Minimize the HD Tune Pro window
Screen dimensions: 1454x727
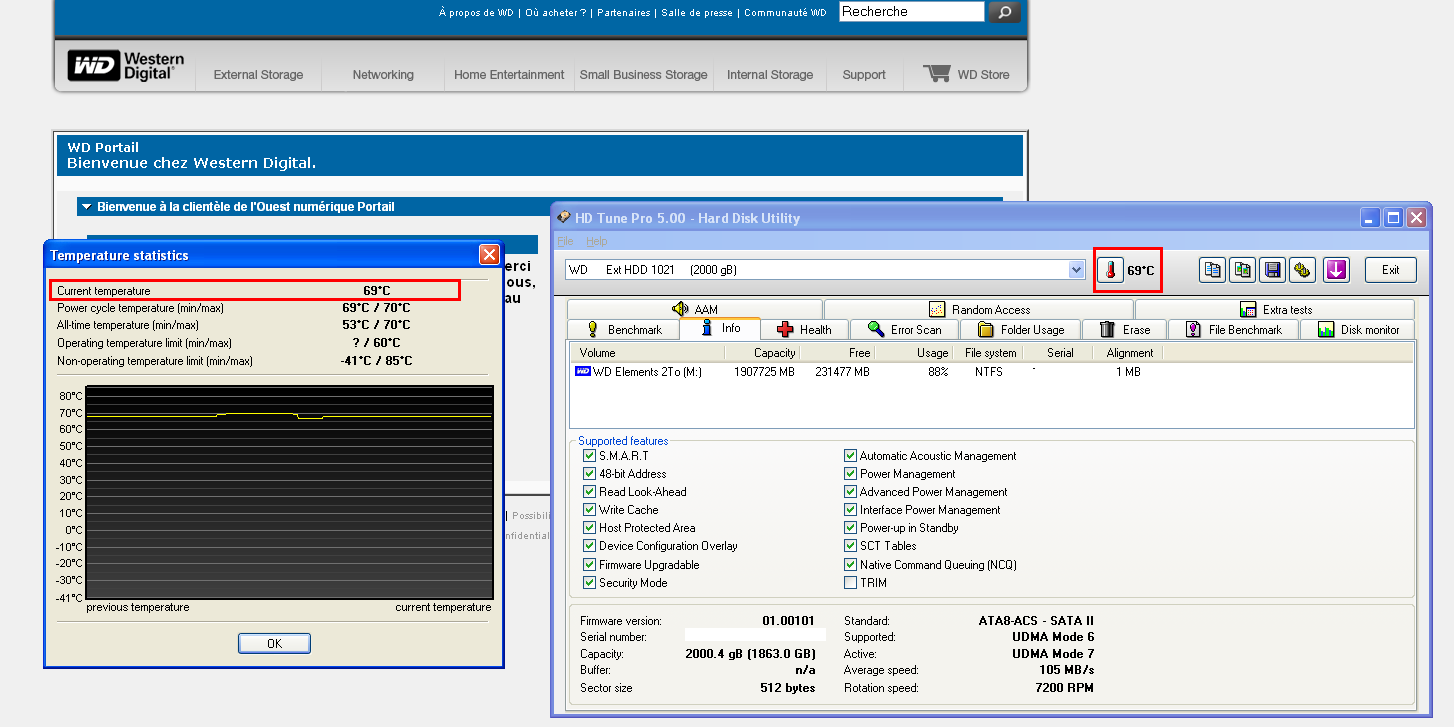(x=1369, y=217)
